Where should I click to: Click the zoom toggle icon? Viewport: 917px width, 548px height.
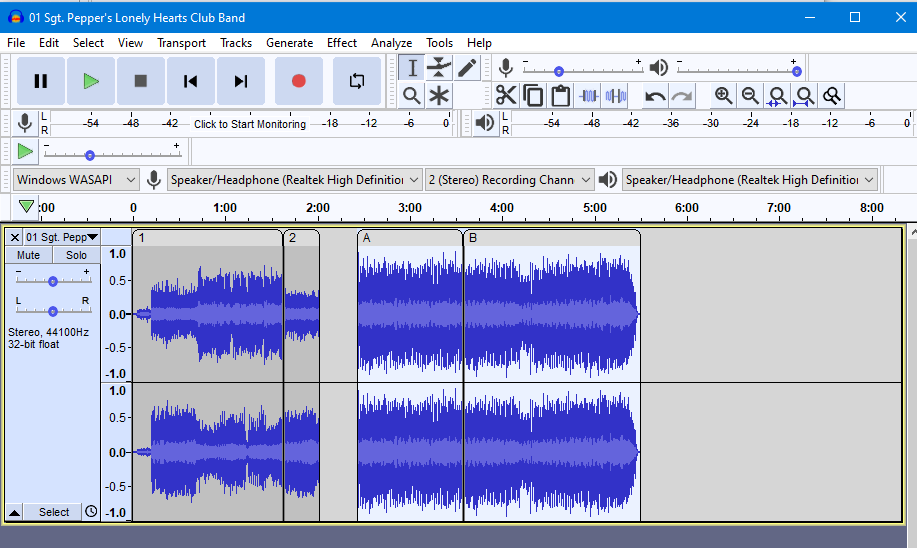[x=832, y=95]
